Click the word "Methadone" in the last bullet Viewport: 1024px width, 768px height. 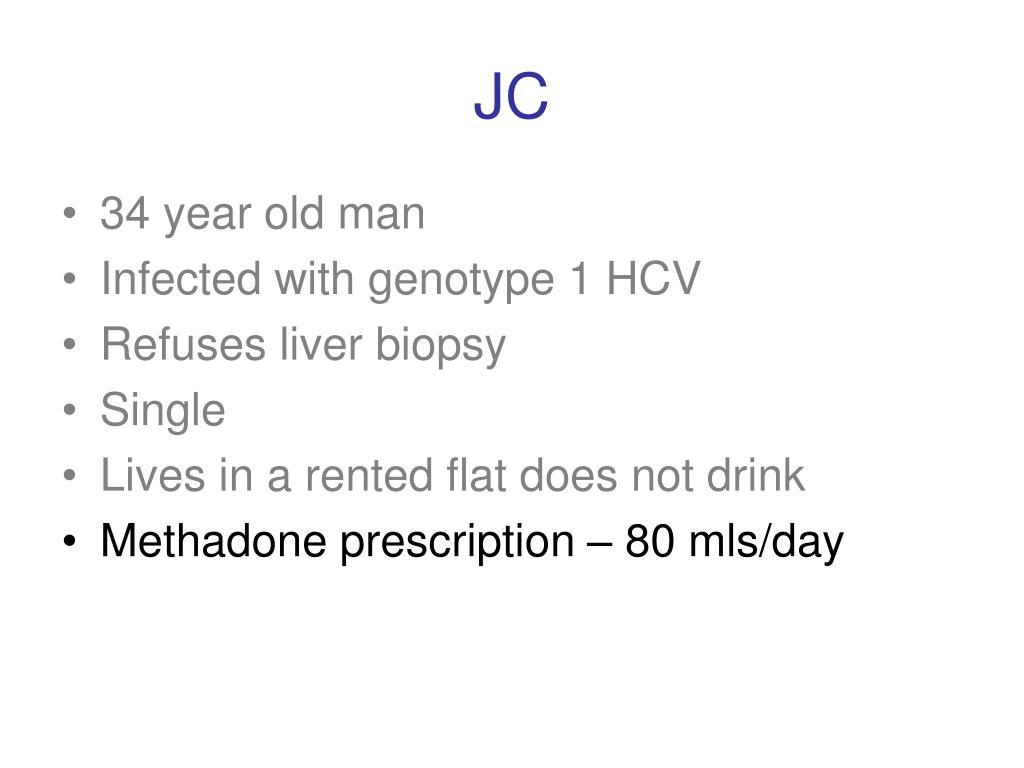coord(213,541)
